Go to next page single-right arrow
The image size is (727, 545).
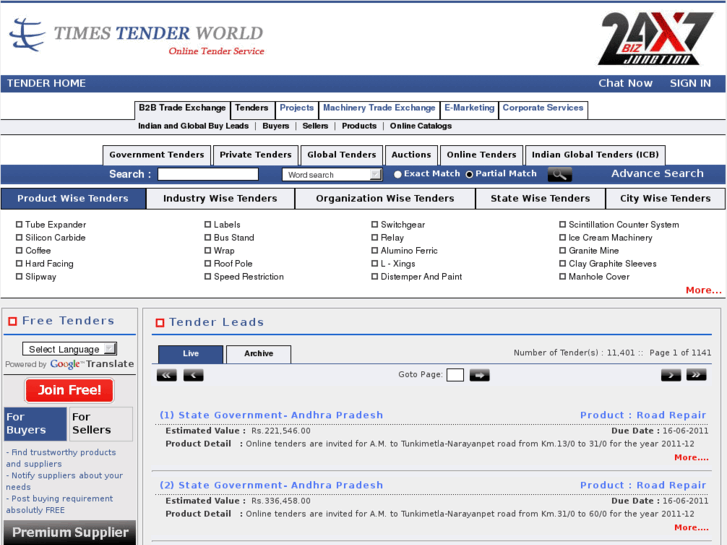670,375
